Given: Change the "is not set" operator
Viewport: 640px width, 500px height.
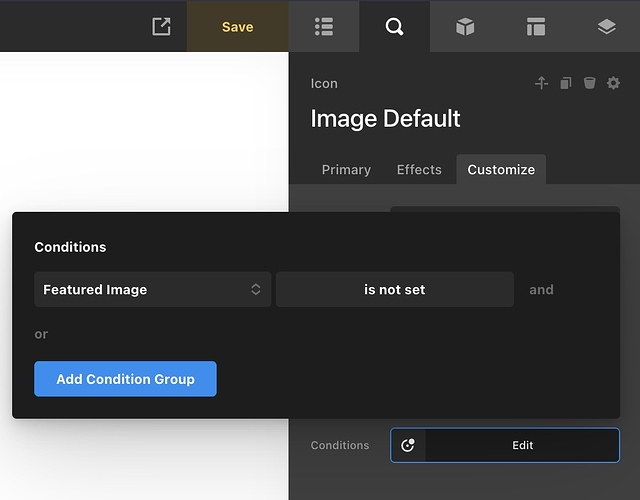Looking at the screenshot, I should click(394, 289).
